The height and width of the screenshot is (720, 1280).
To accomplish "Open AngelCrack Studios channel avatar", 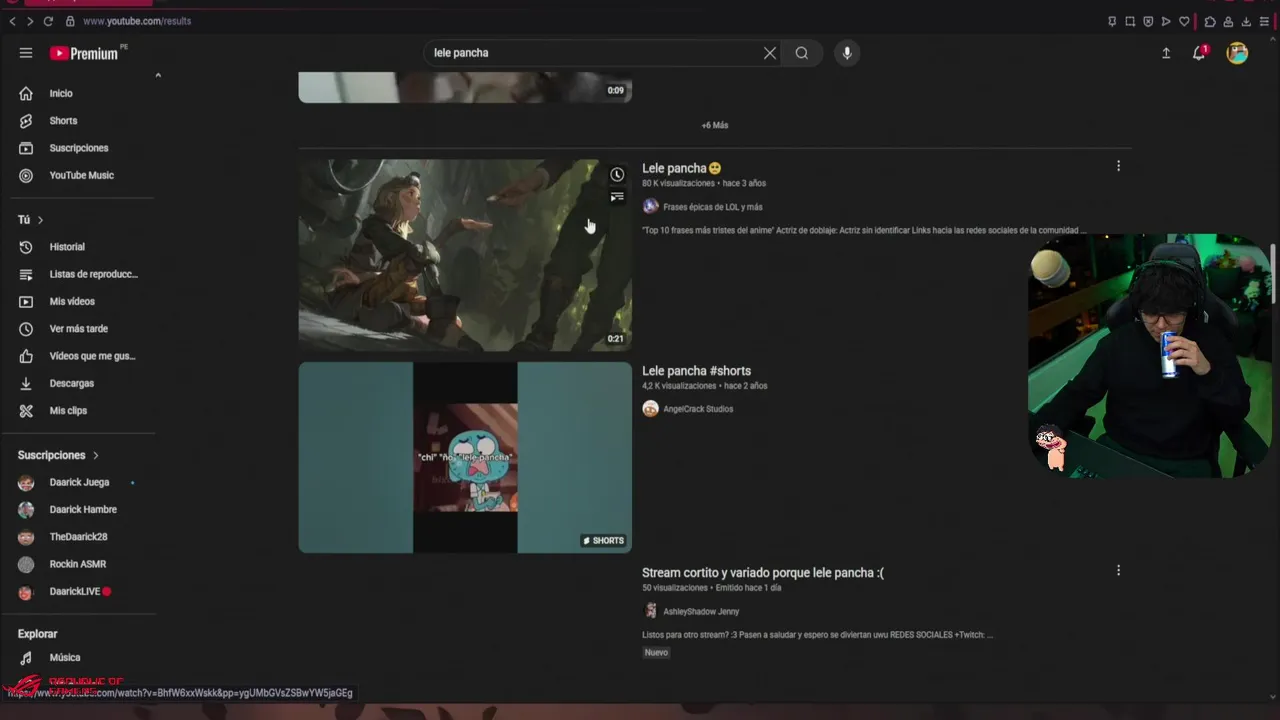I will click(650, 408).
